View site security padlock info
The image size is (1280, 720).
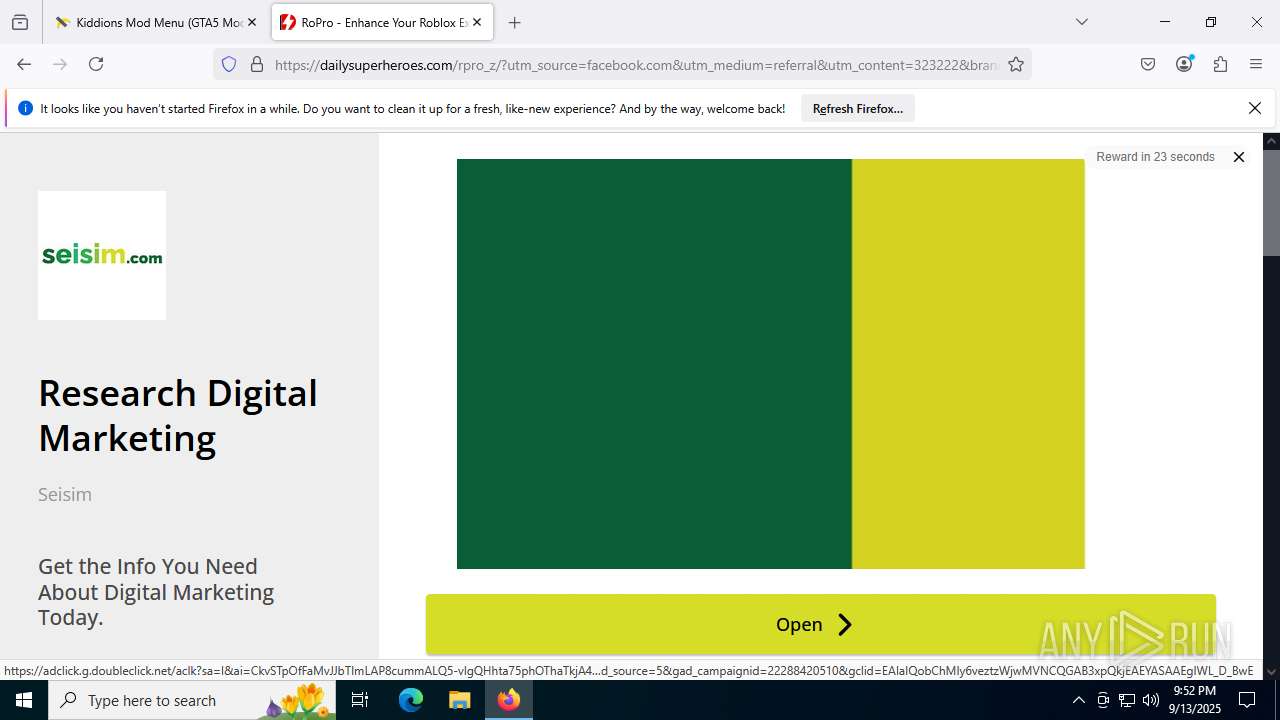coord(257,64)
